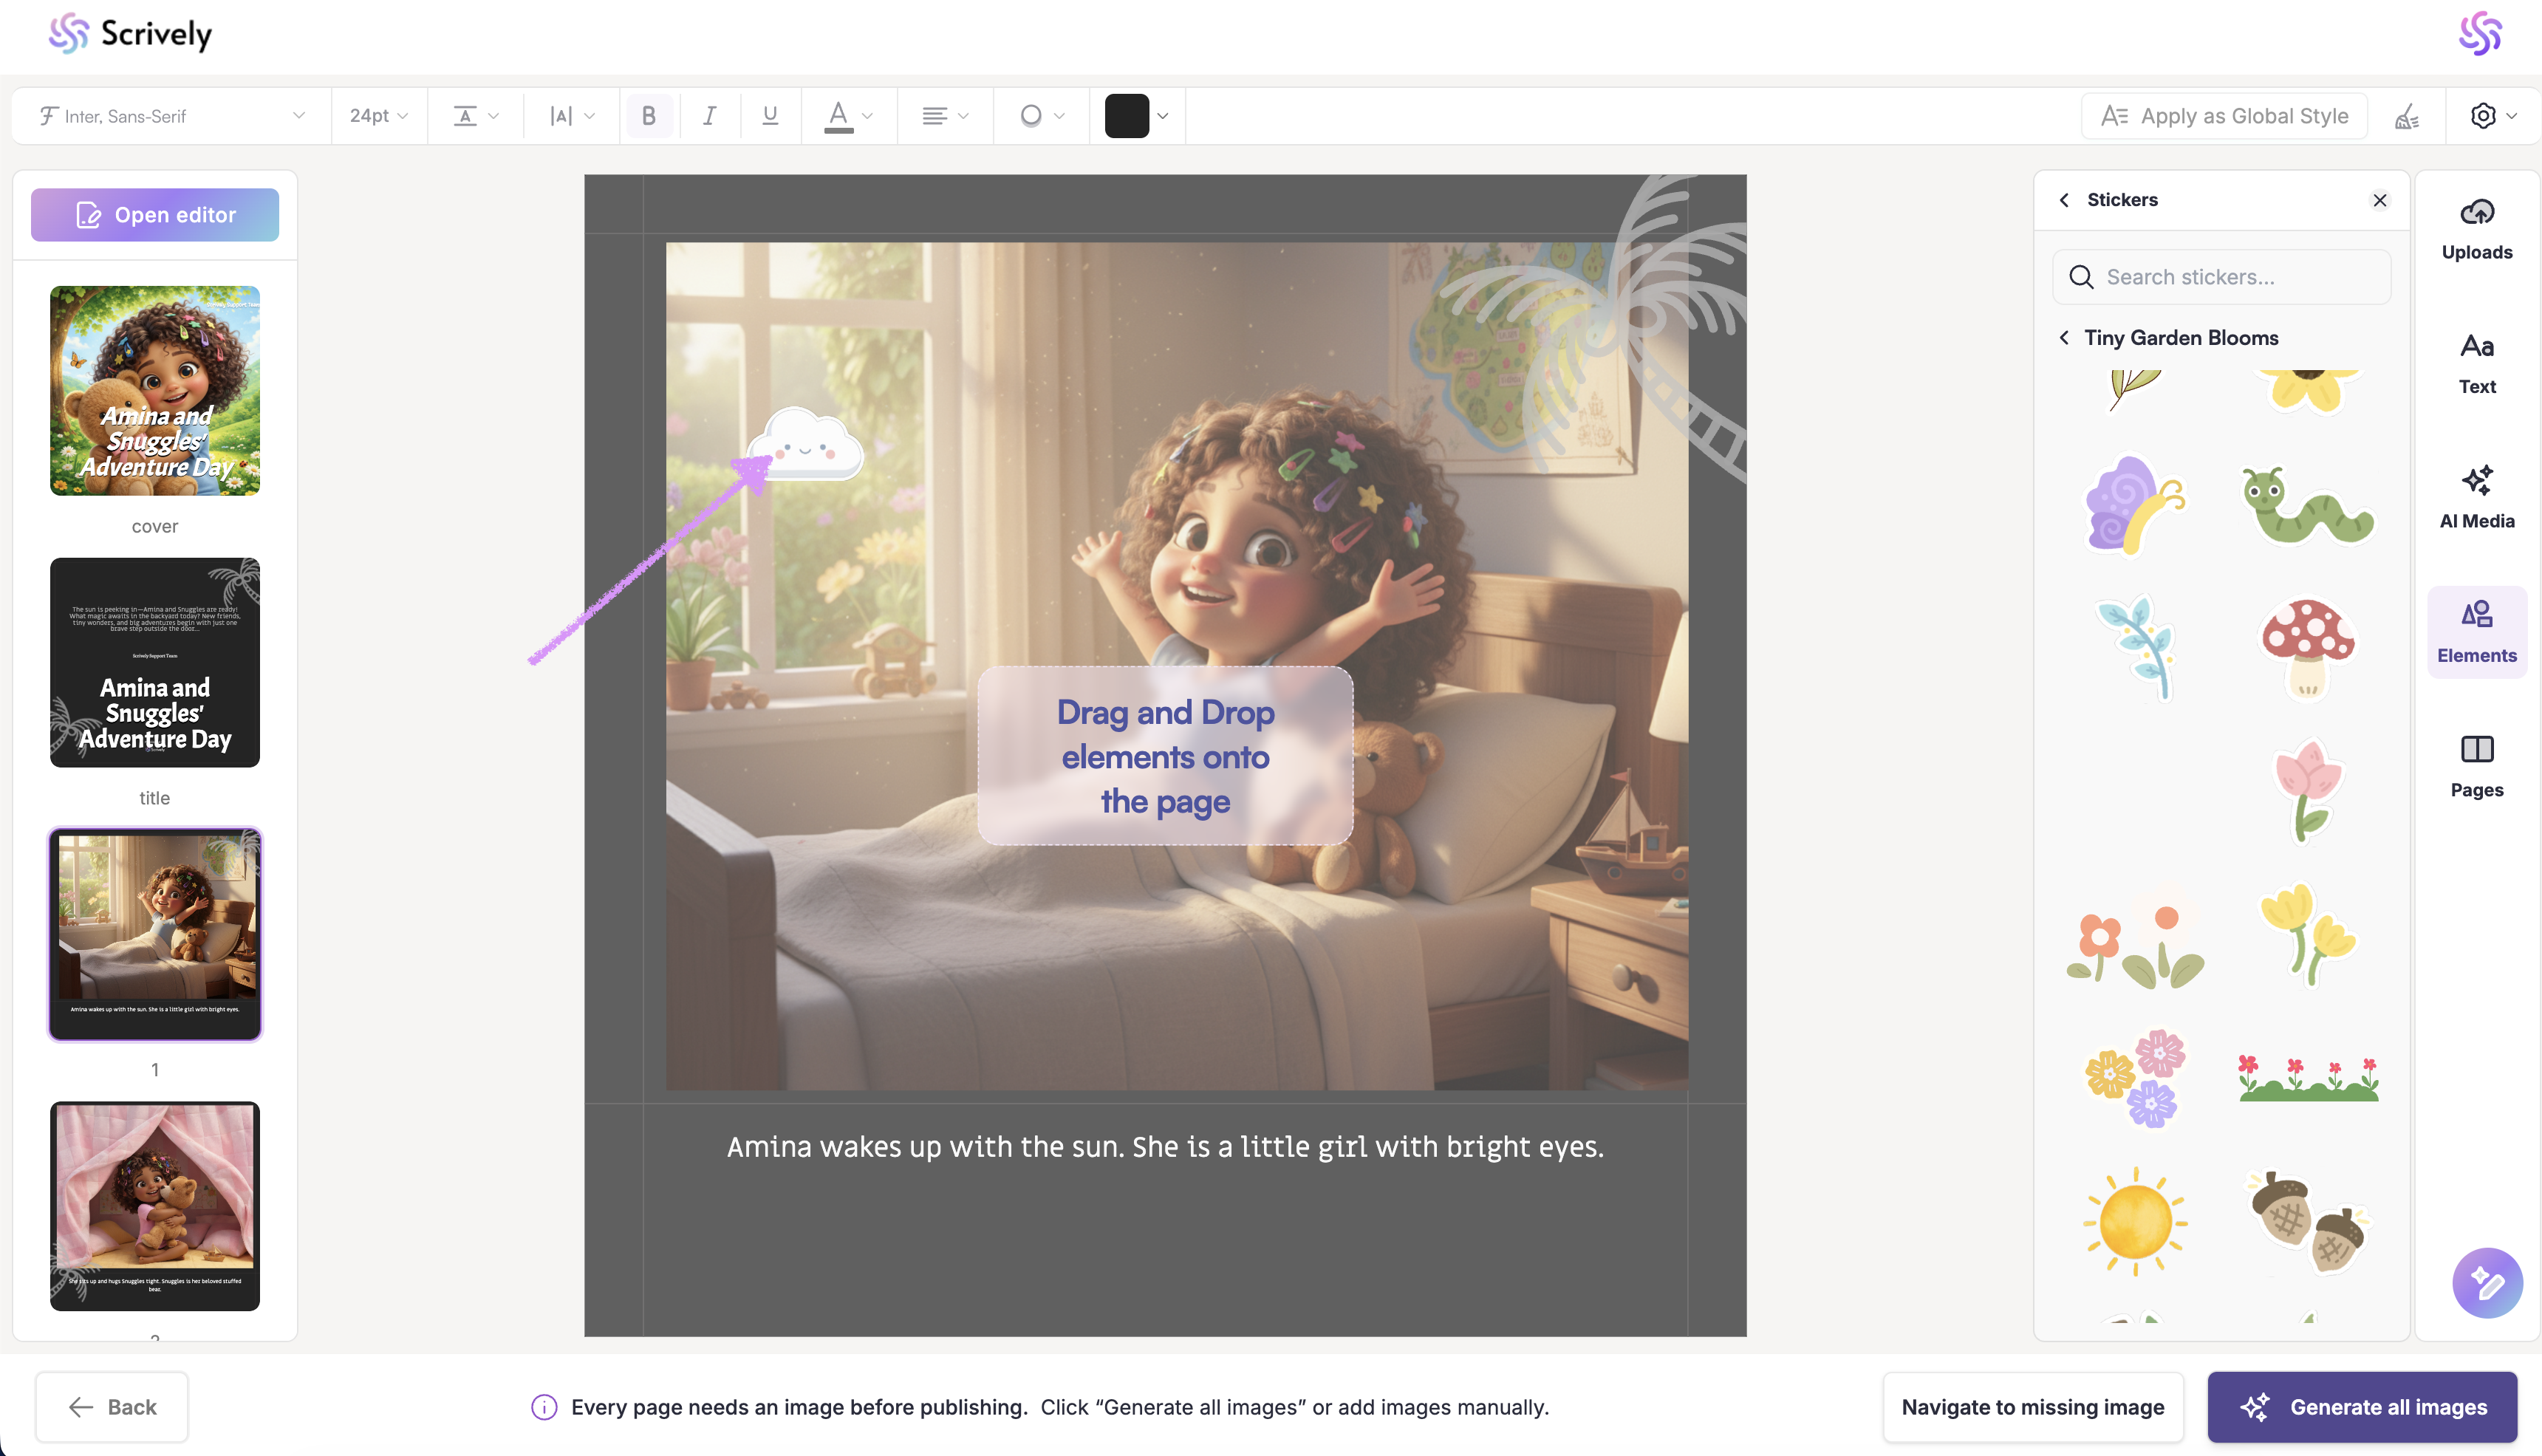
Task: Toggle underline formatting
Action: pyautogui.click(x=769, y=116)
